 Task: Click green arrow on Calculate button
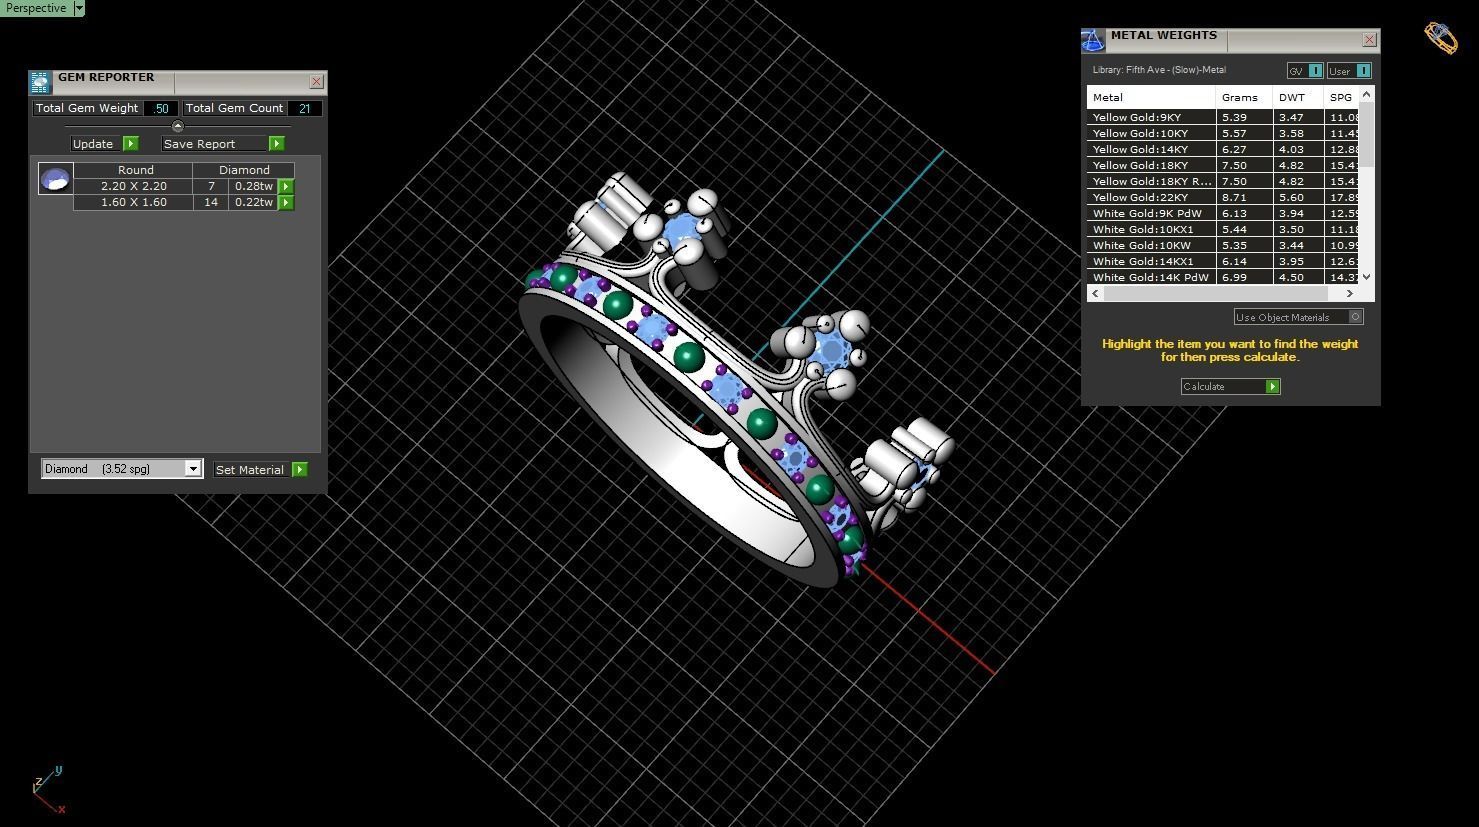pos(1272,387)
